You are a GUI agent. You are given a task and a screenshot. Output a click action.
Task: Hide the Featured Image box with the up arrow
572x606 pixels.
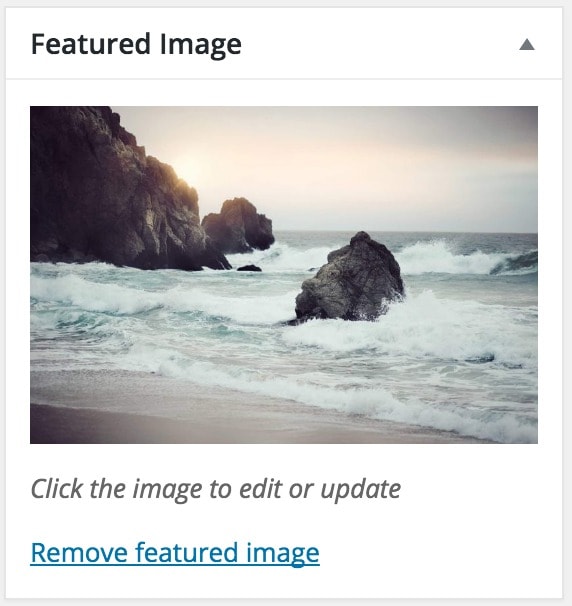(527, 45)
